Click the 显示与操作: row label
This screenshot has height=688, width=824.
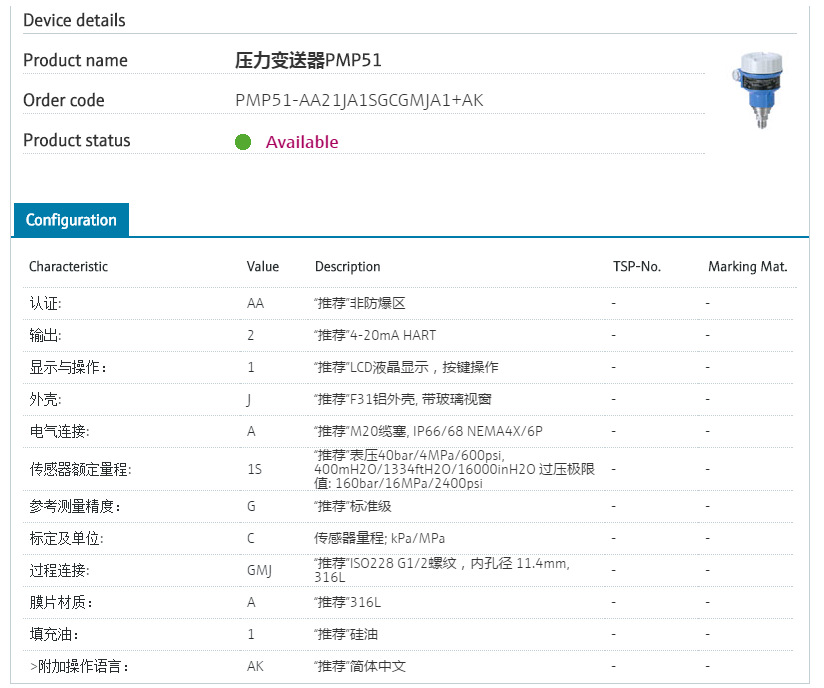coord(68,367)
